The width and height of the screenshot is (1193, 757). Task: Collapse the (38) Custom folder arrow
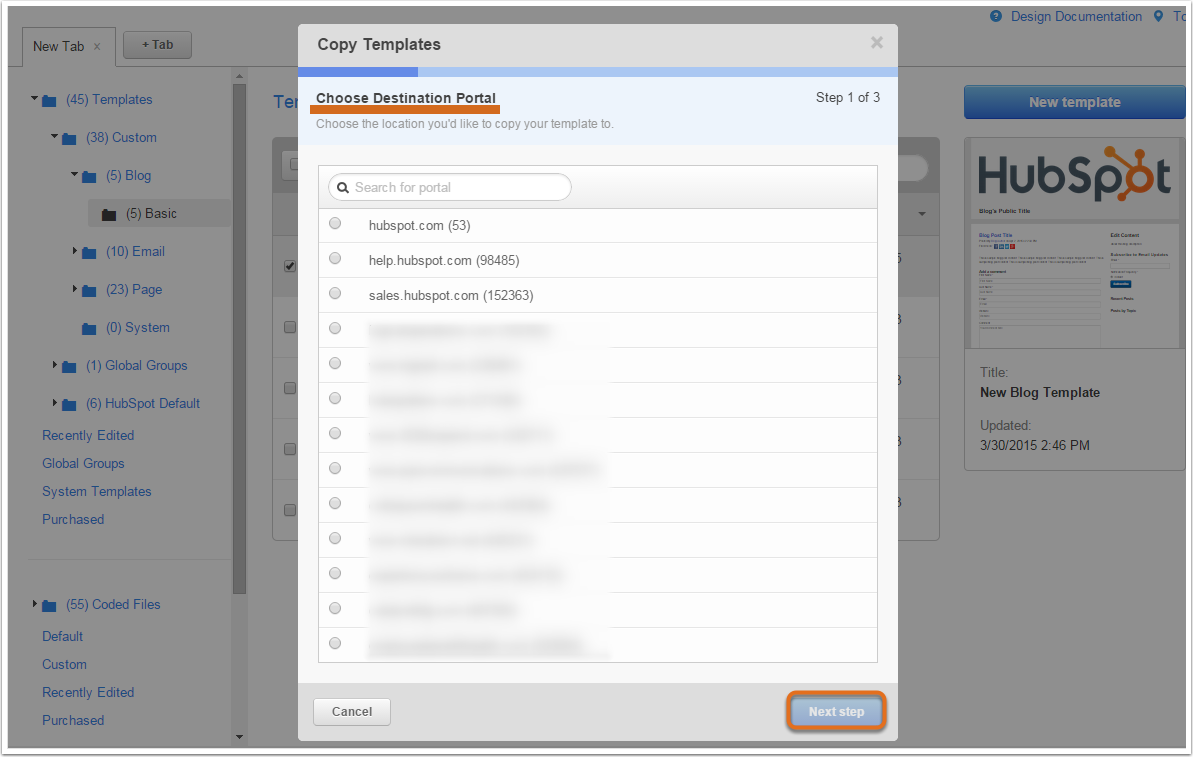pos(54,136)
